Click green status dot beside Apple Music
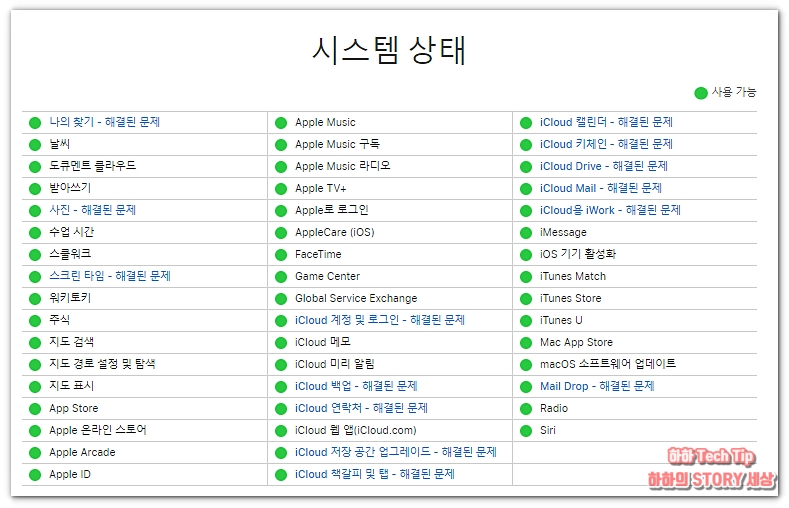 coord(281,123)
